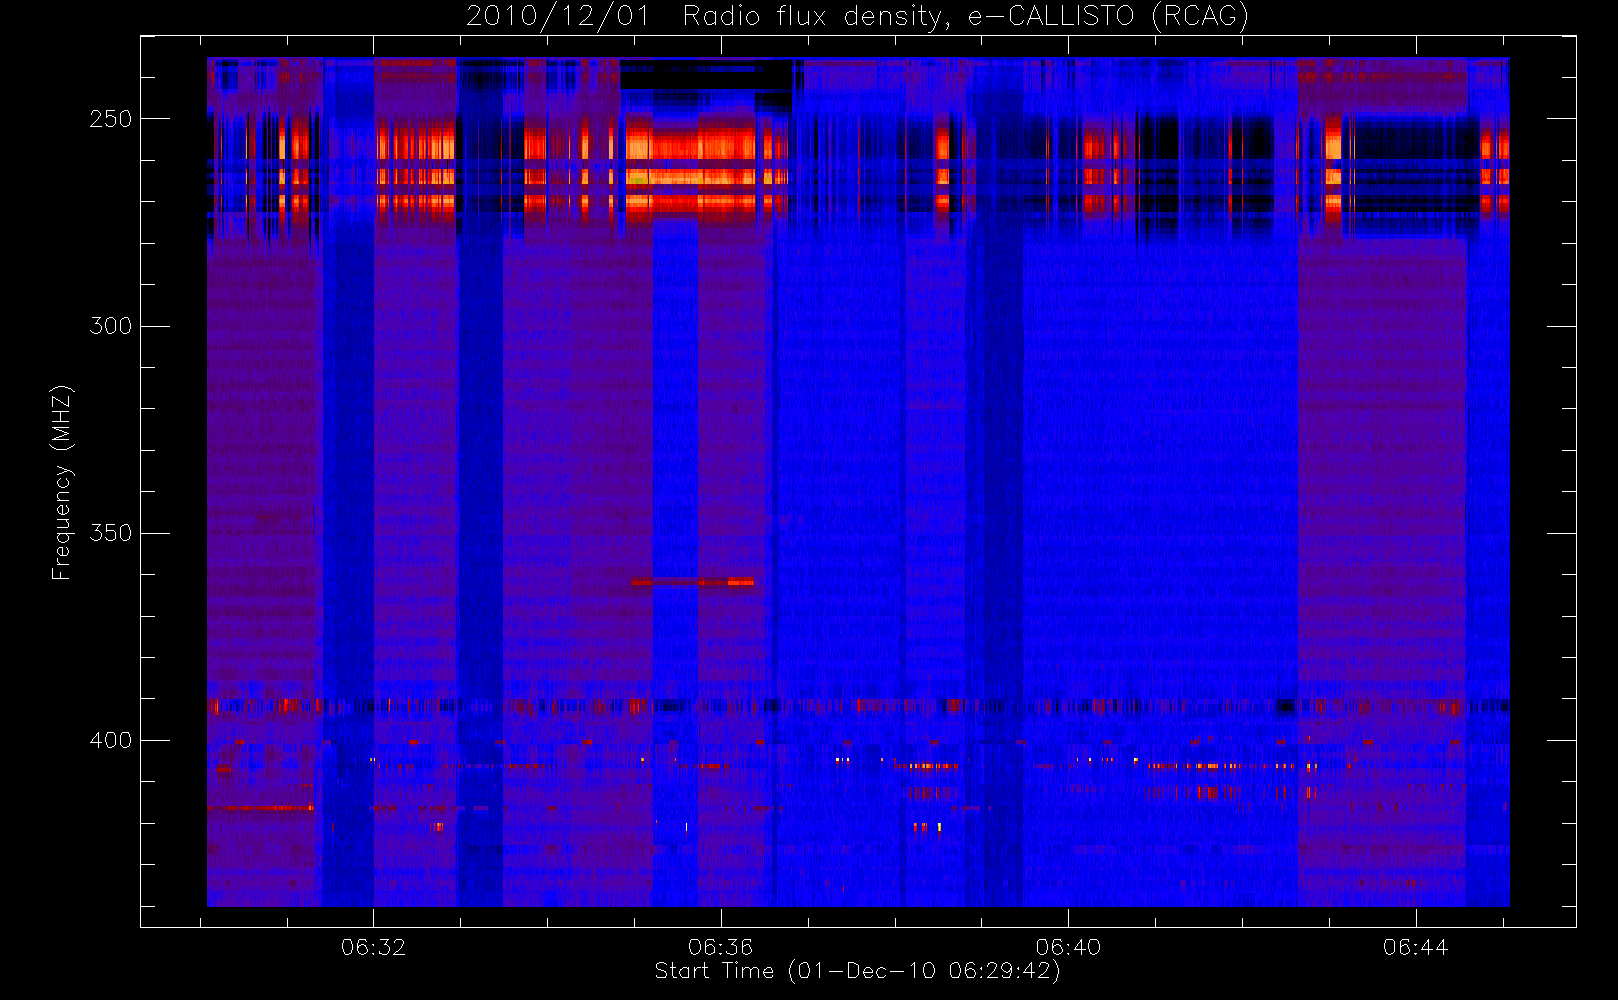
Task: Click the 06:44 time tick label
Action: pos(1415,947)
